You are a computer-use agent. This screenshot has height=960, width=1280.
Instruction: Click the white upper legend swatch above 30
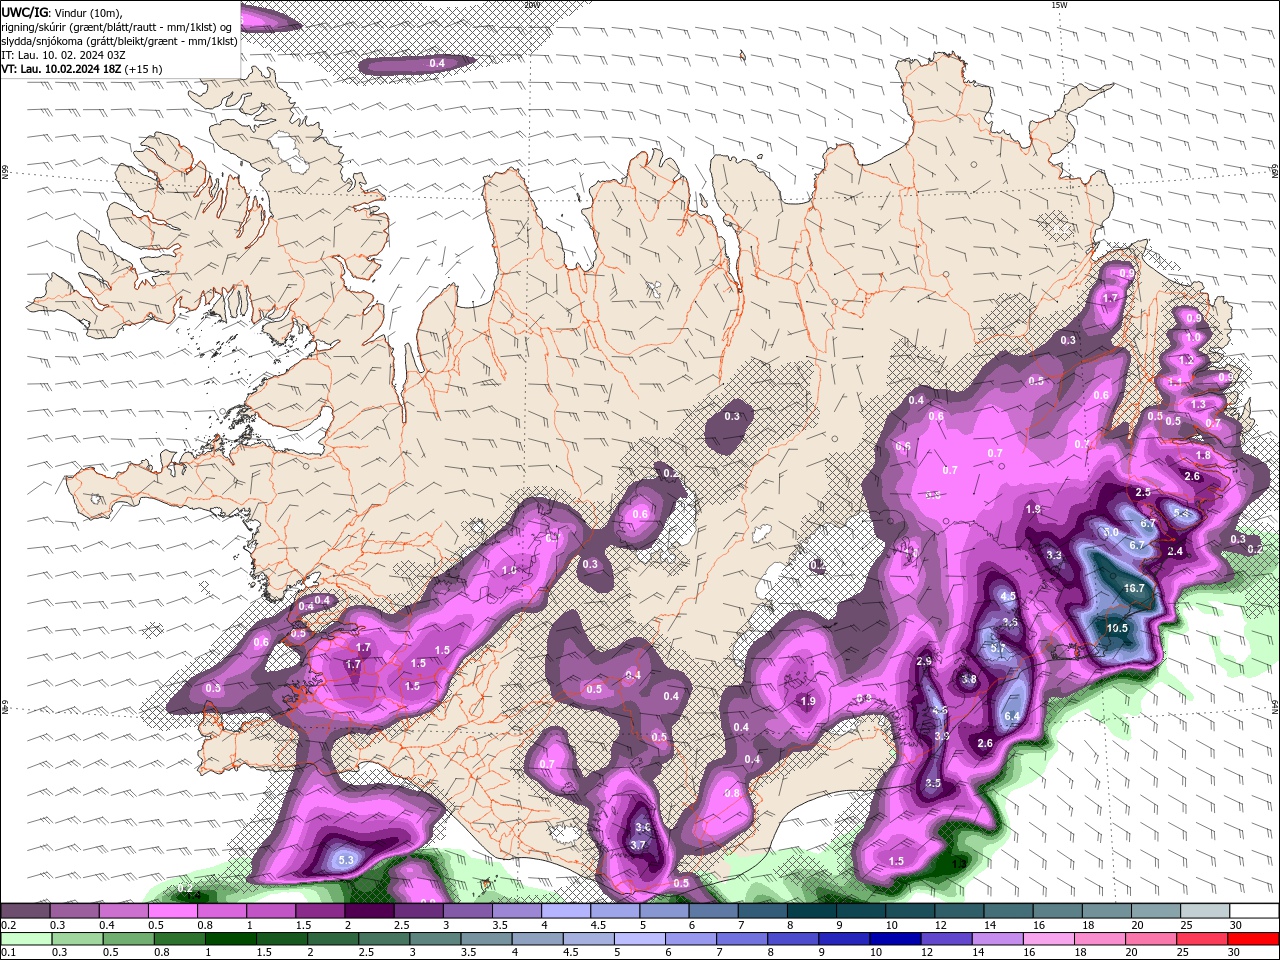tap(1255, 911)
